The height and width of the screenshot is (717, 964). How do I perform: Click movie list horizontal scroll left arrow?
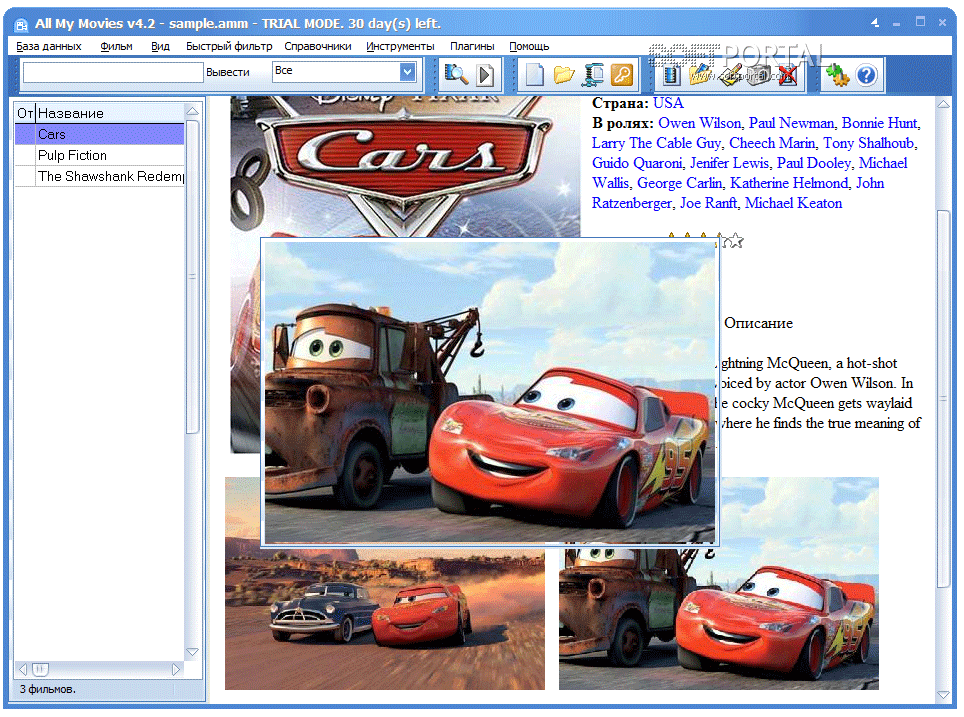(23, 669)
